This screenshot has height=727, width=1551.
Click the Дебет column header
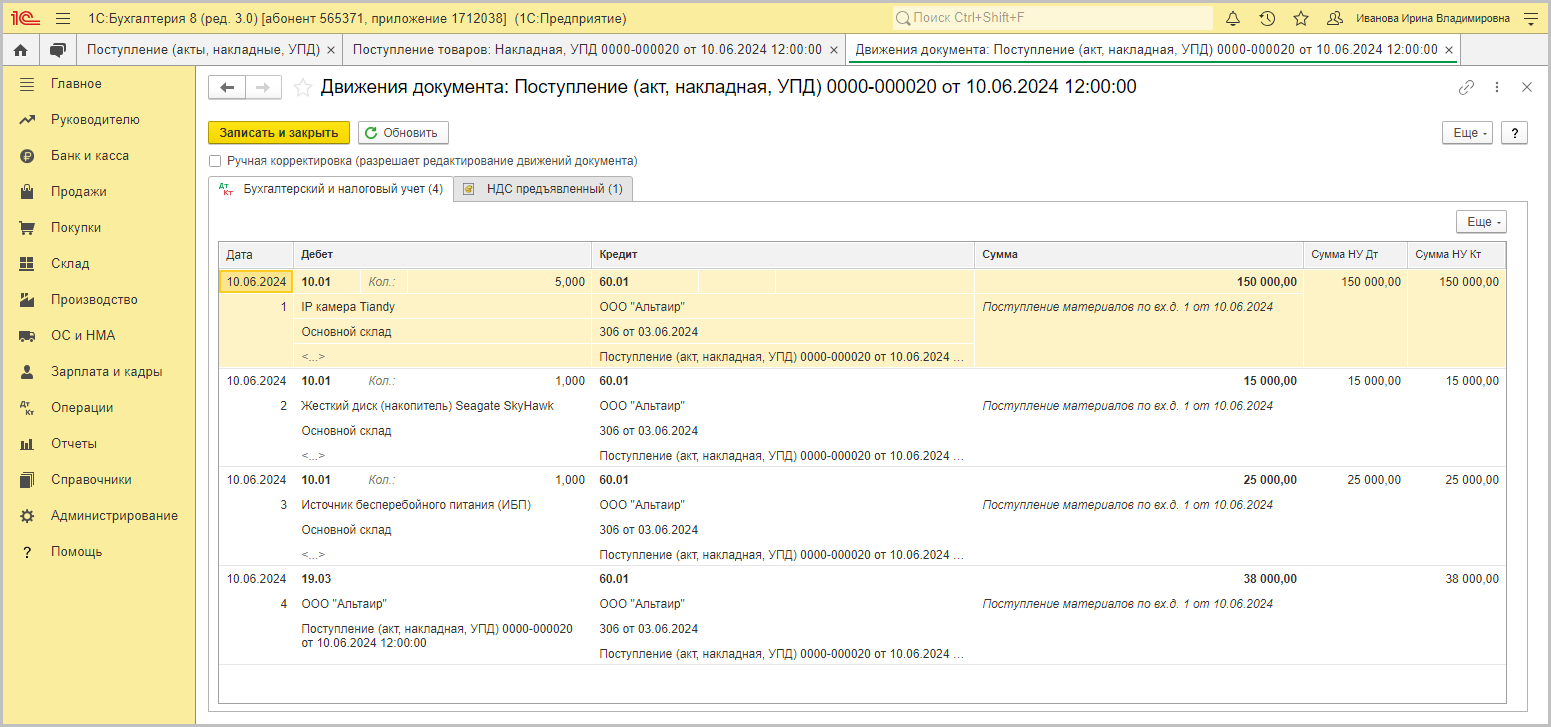(442, 255)
